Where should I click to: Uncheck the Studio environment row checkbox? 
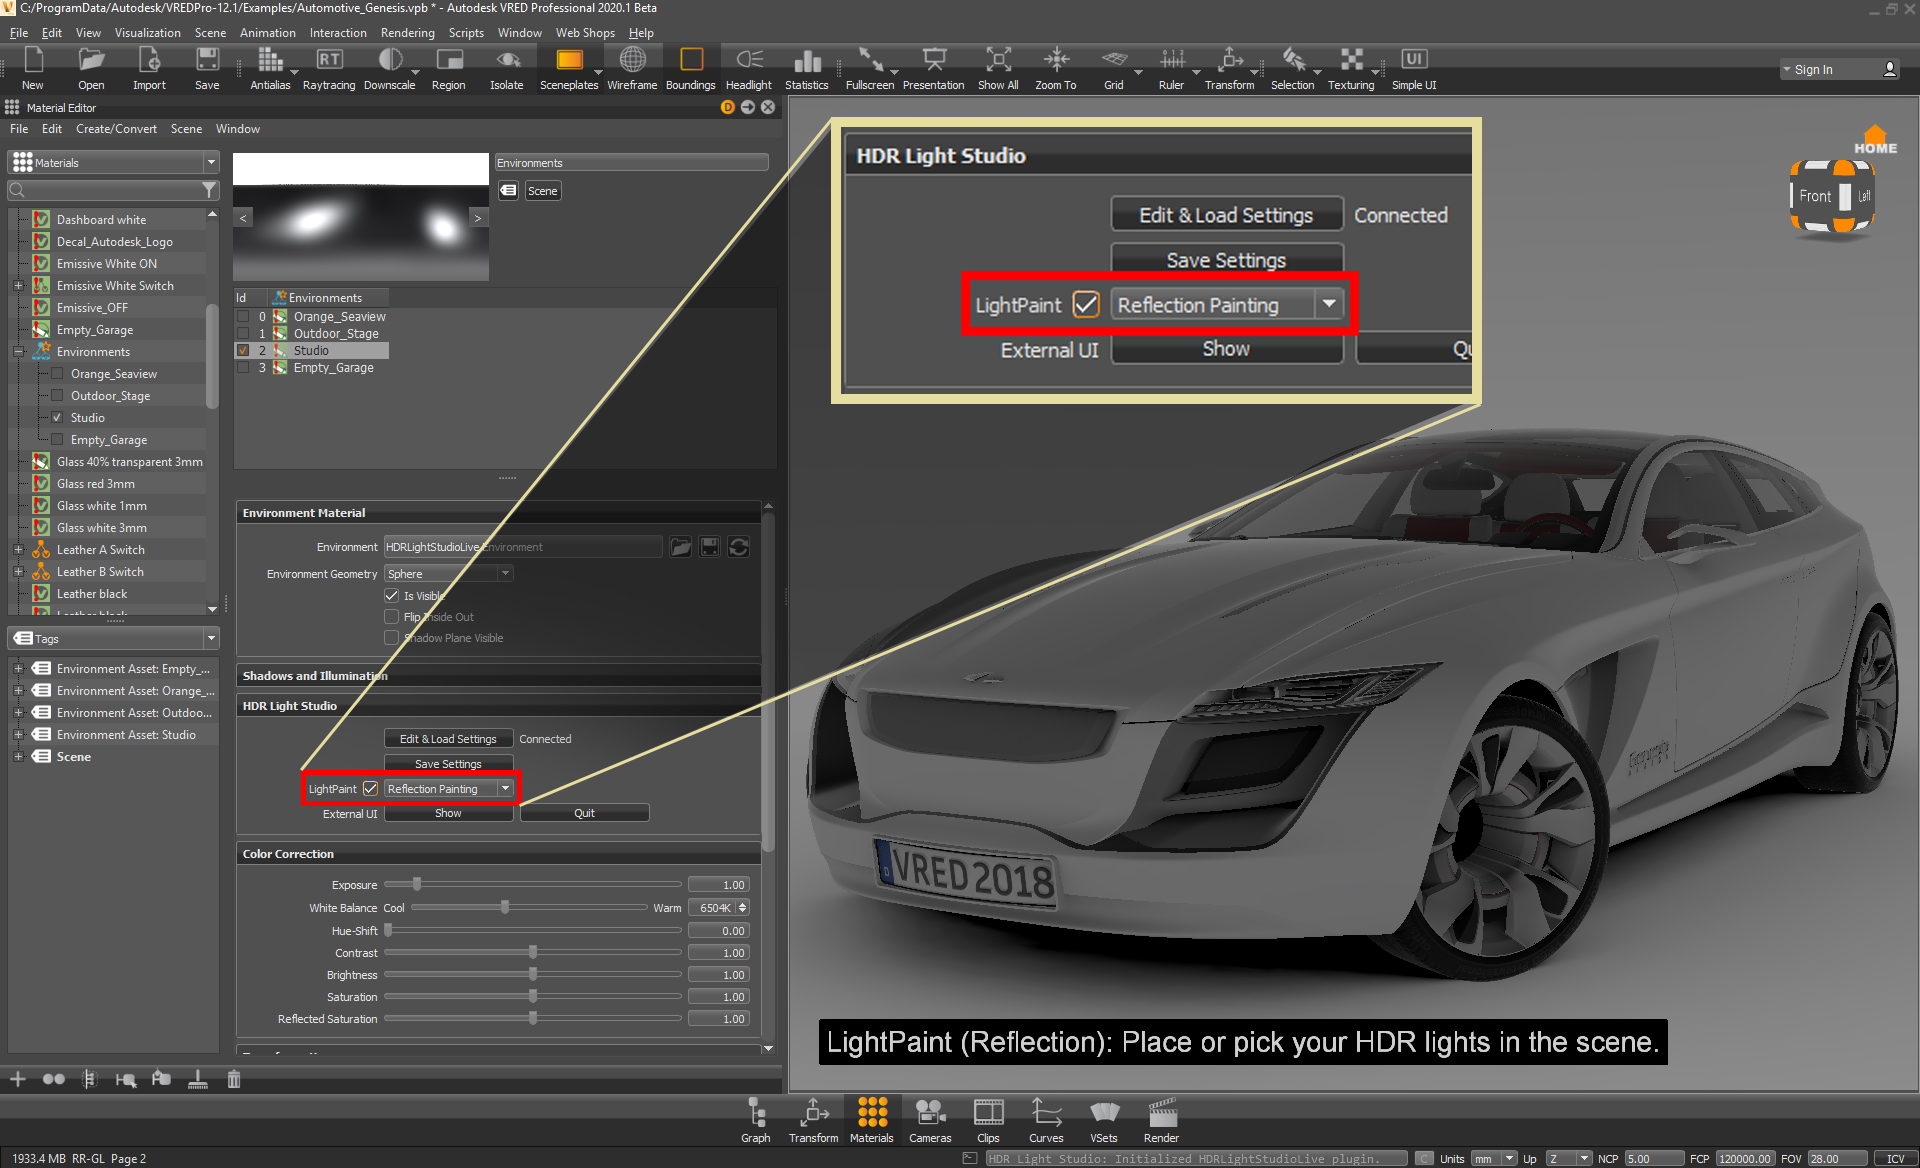(243, 350)
